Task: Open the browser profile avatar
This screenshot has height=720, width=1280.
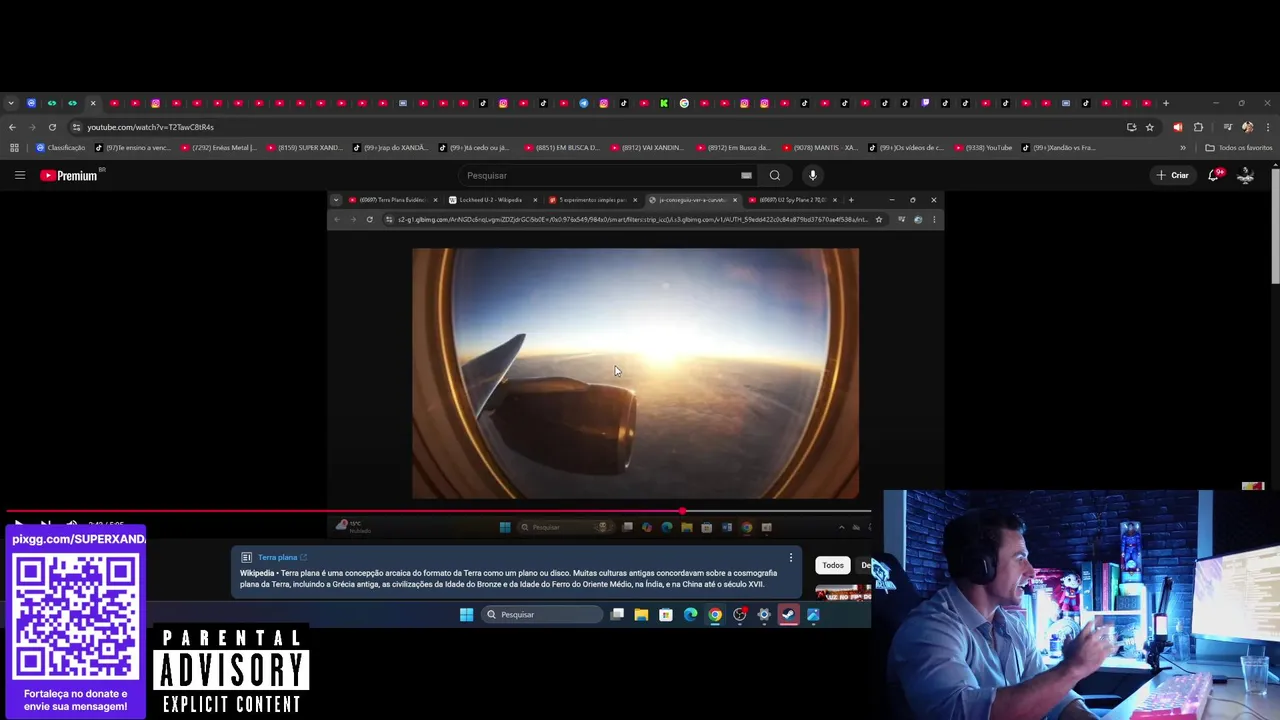Action: pos(1247,127)
